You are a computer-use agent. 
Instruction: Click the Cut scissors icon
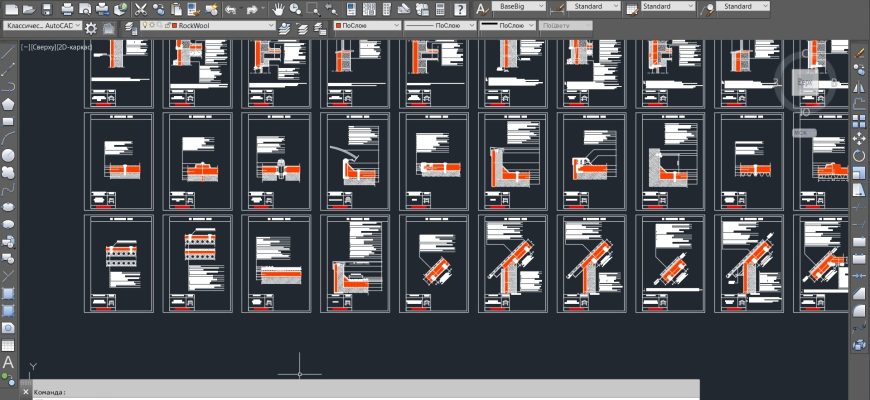click(x=140, y=8)
